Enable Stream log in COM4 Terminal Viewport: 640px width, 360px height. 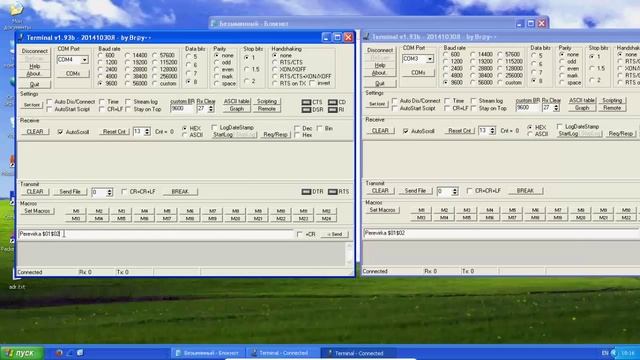(x=129, y=102)
